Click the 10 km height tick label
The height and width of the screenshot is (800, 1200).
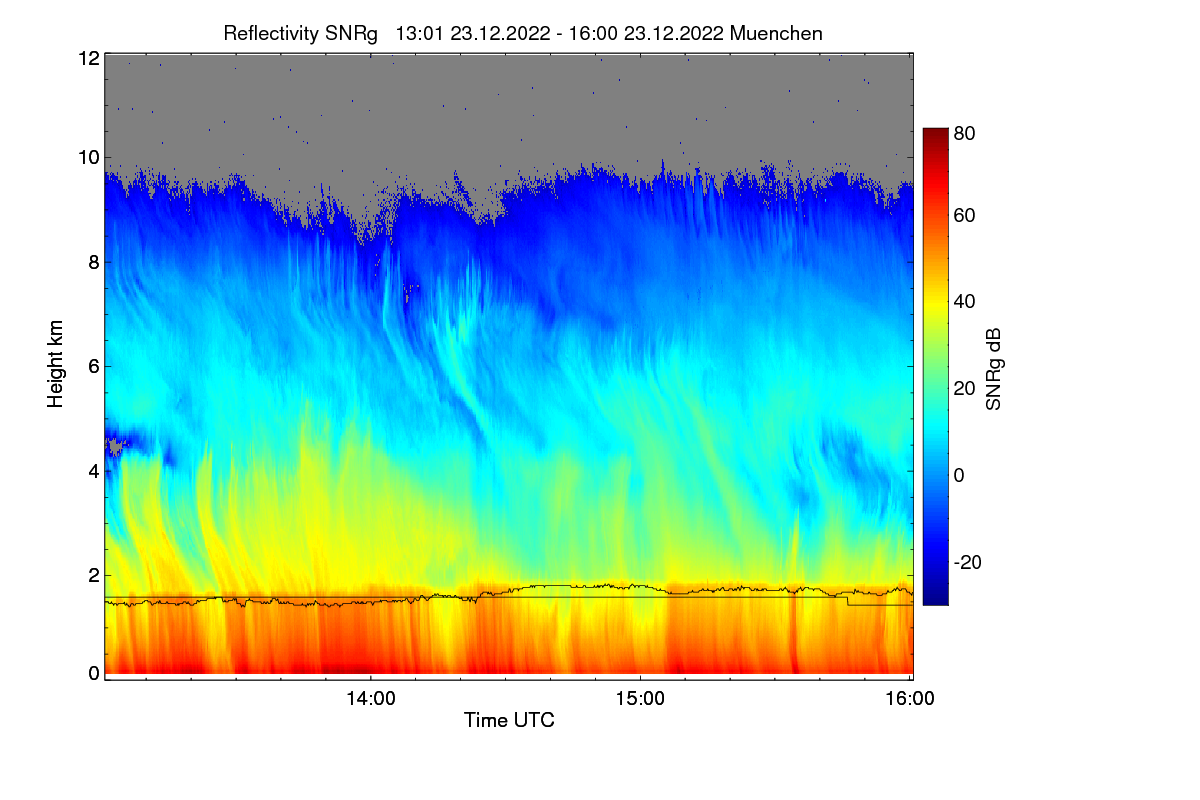pyautogui.click(x=88, y=157)
